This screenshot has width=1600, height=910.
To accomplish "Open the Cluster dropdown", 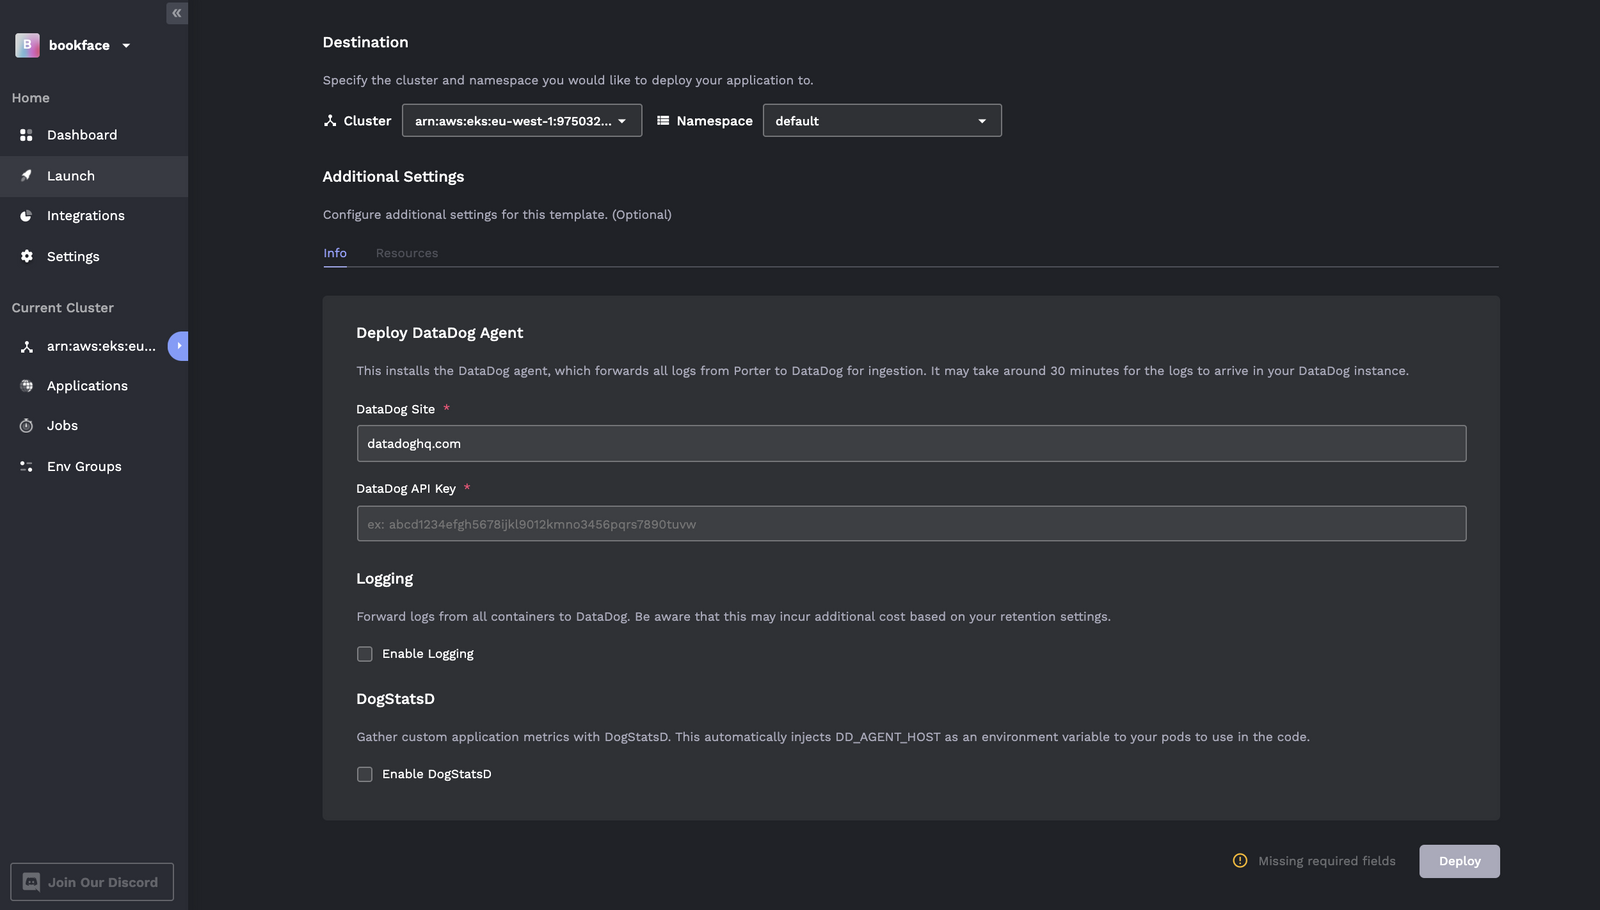I will 522,121.
